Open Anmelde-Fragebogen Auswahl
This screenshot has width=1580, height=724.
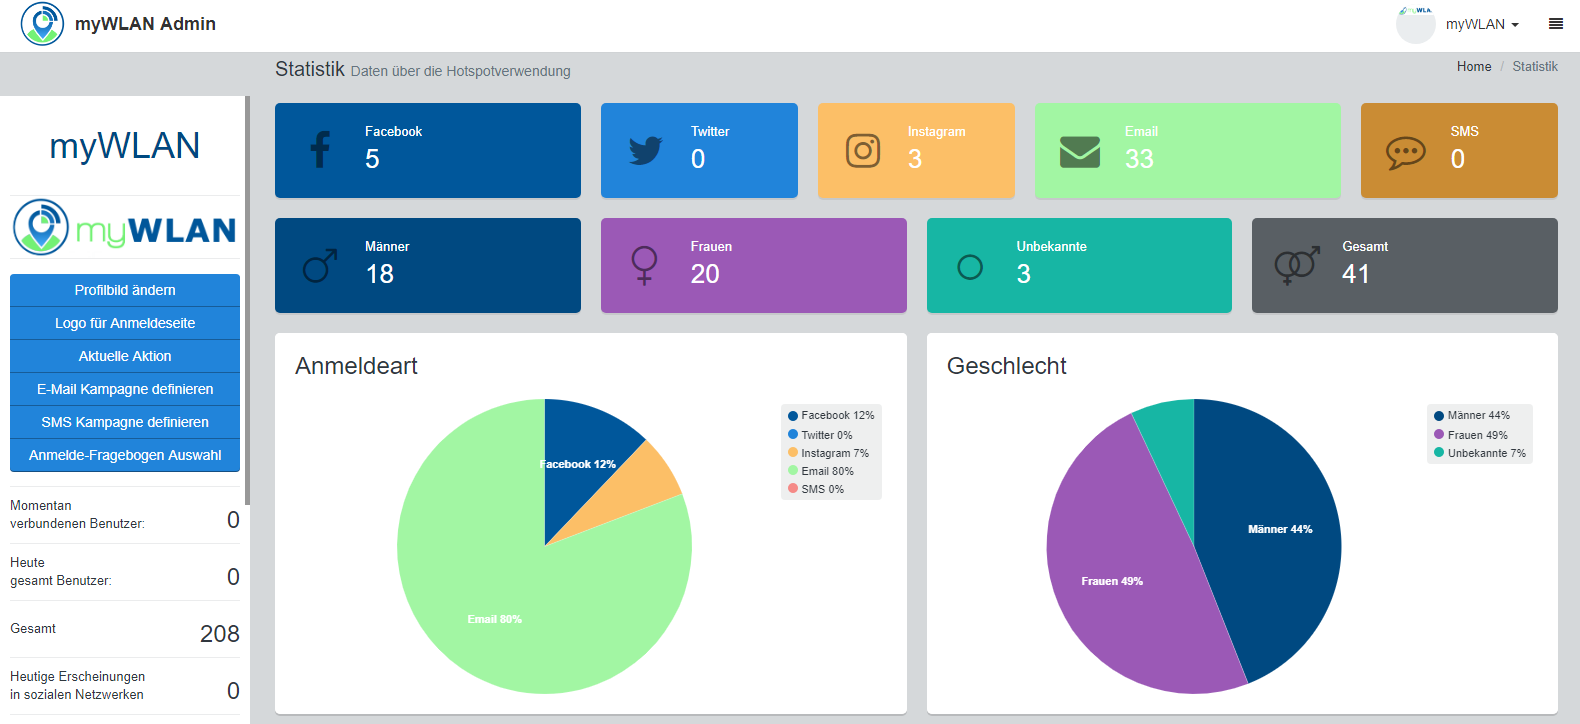tap(125, 455)
